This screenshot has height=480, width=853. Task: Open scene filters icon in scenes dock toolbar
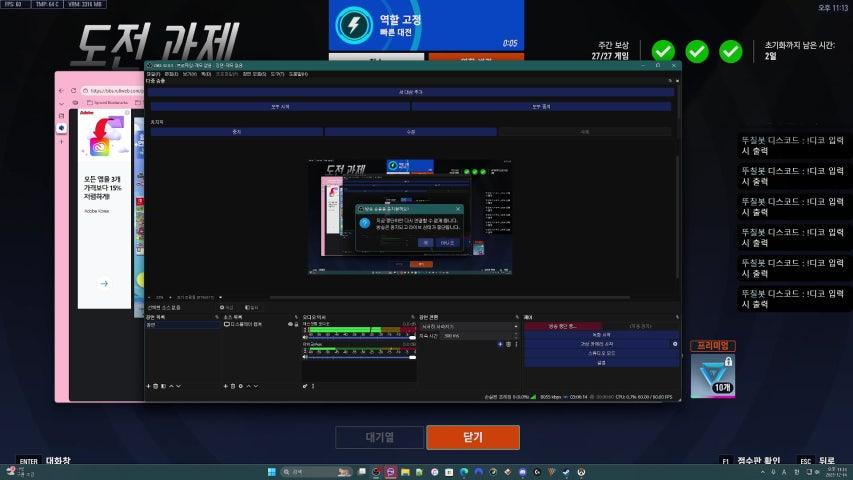163,386
